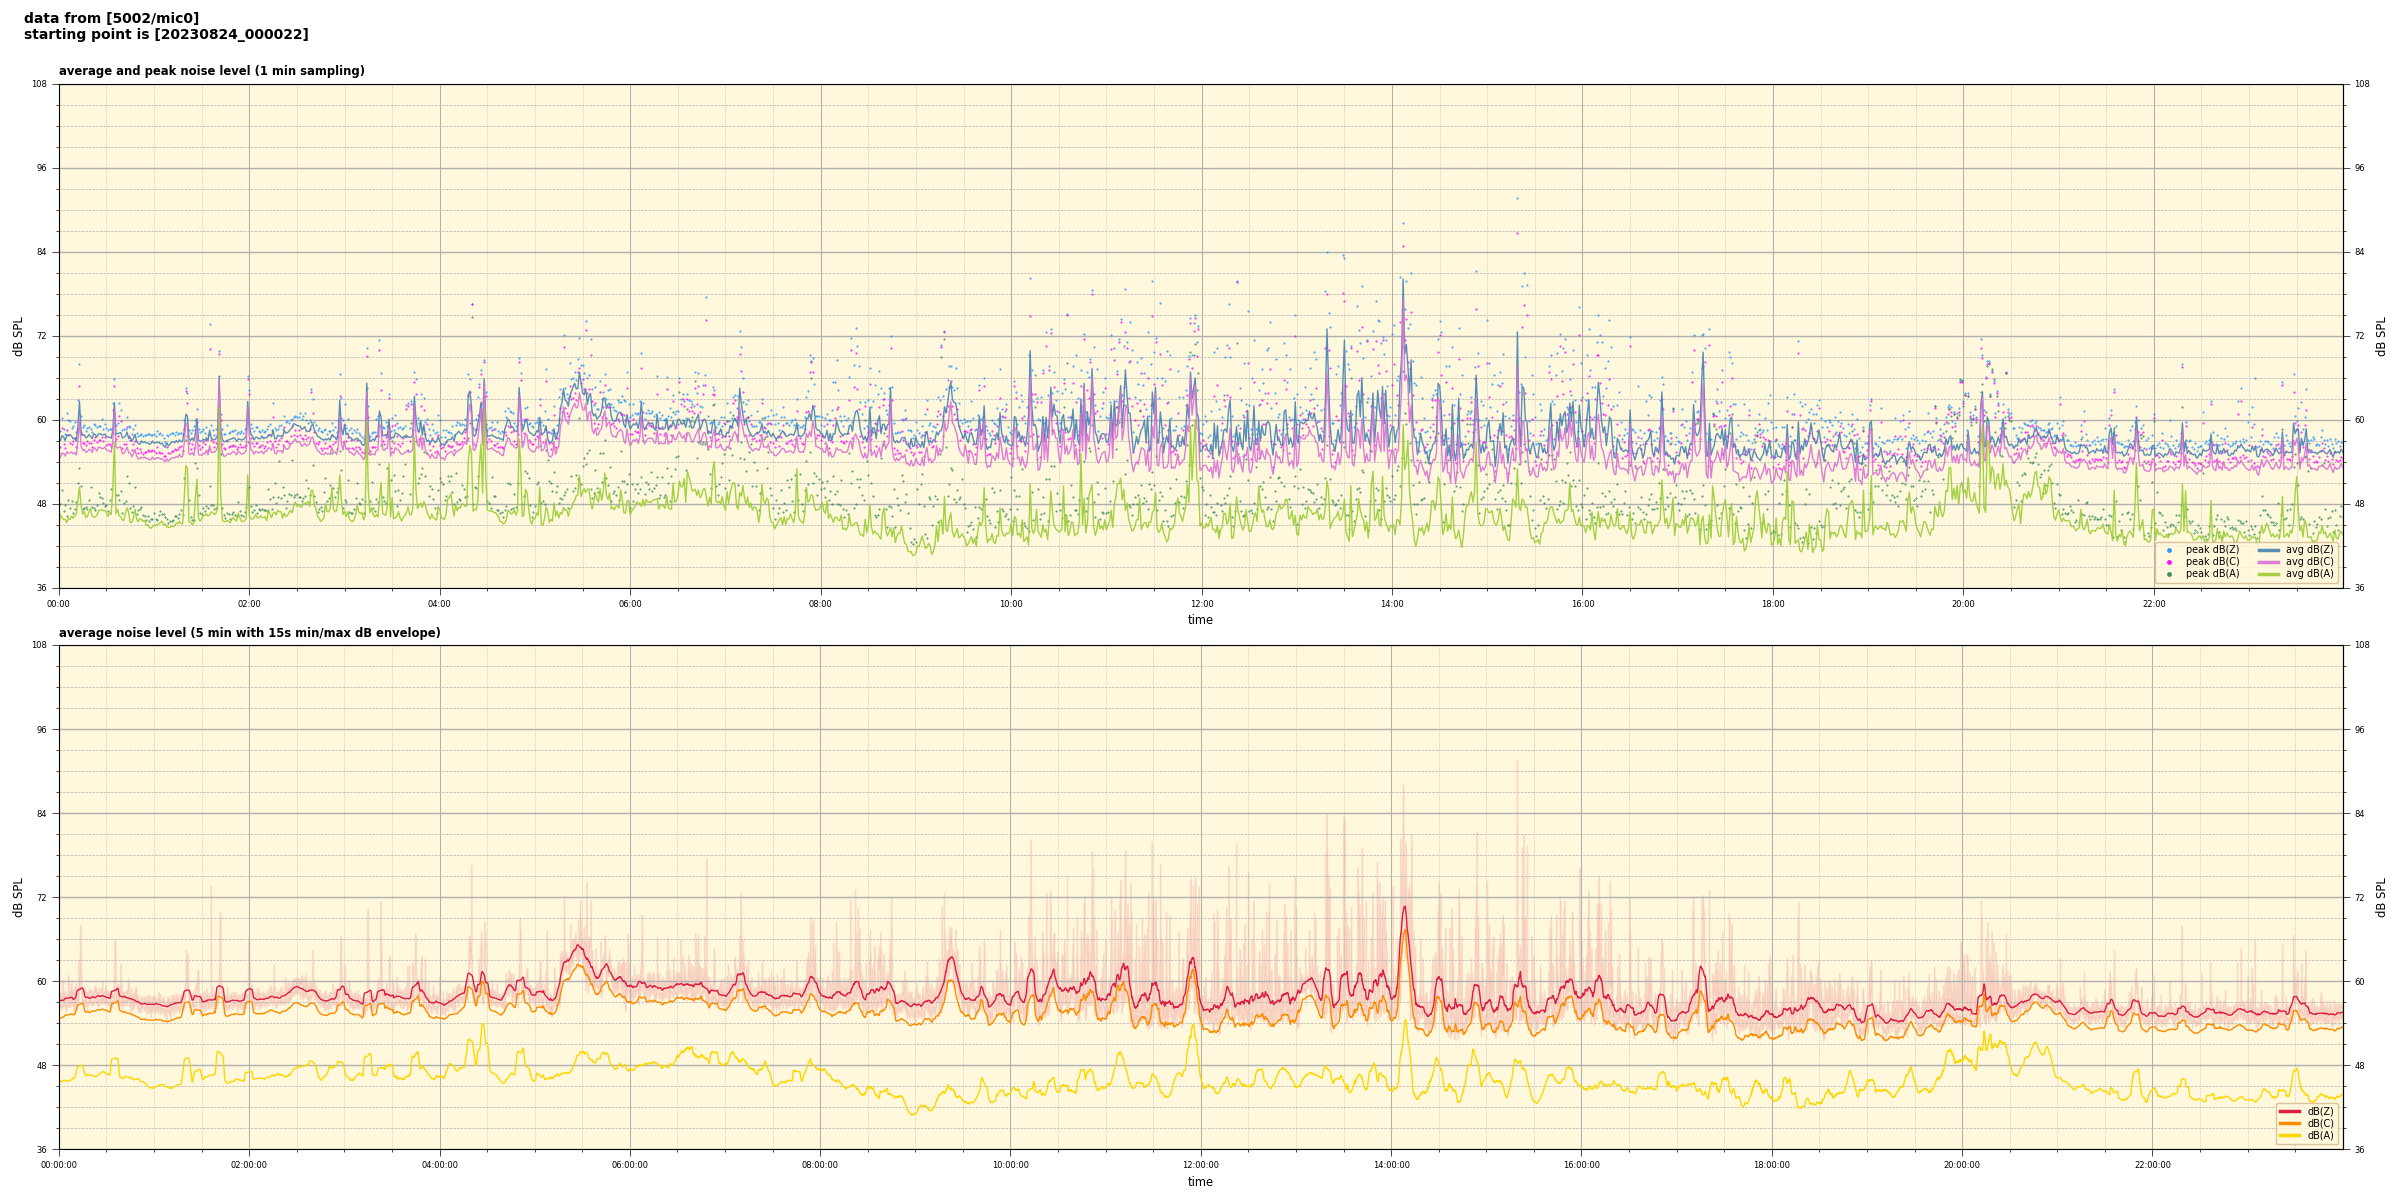Click red dB(Z) entry in bottom legend

coord(2289,1111)
